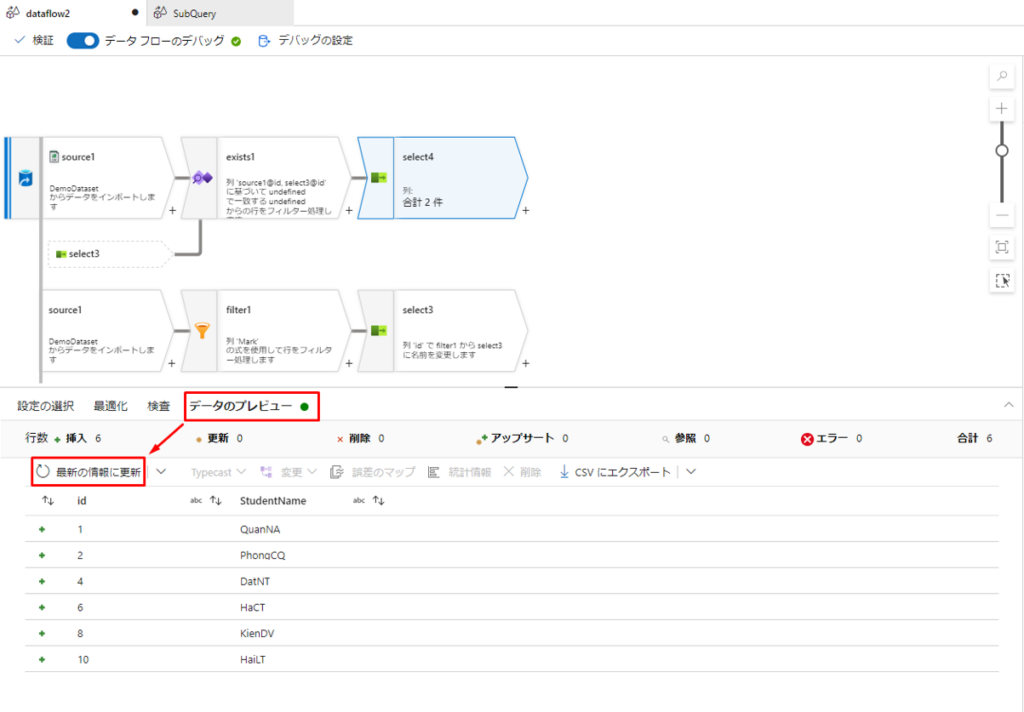Select the HaiLT row
1024x712 pixels.
(x=512, y=660)
